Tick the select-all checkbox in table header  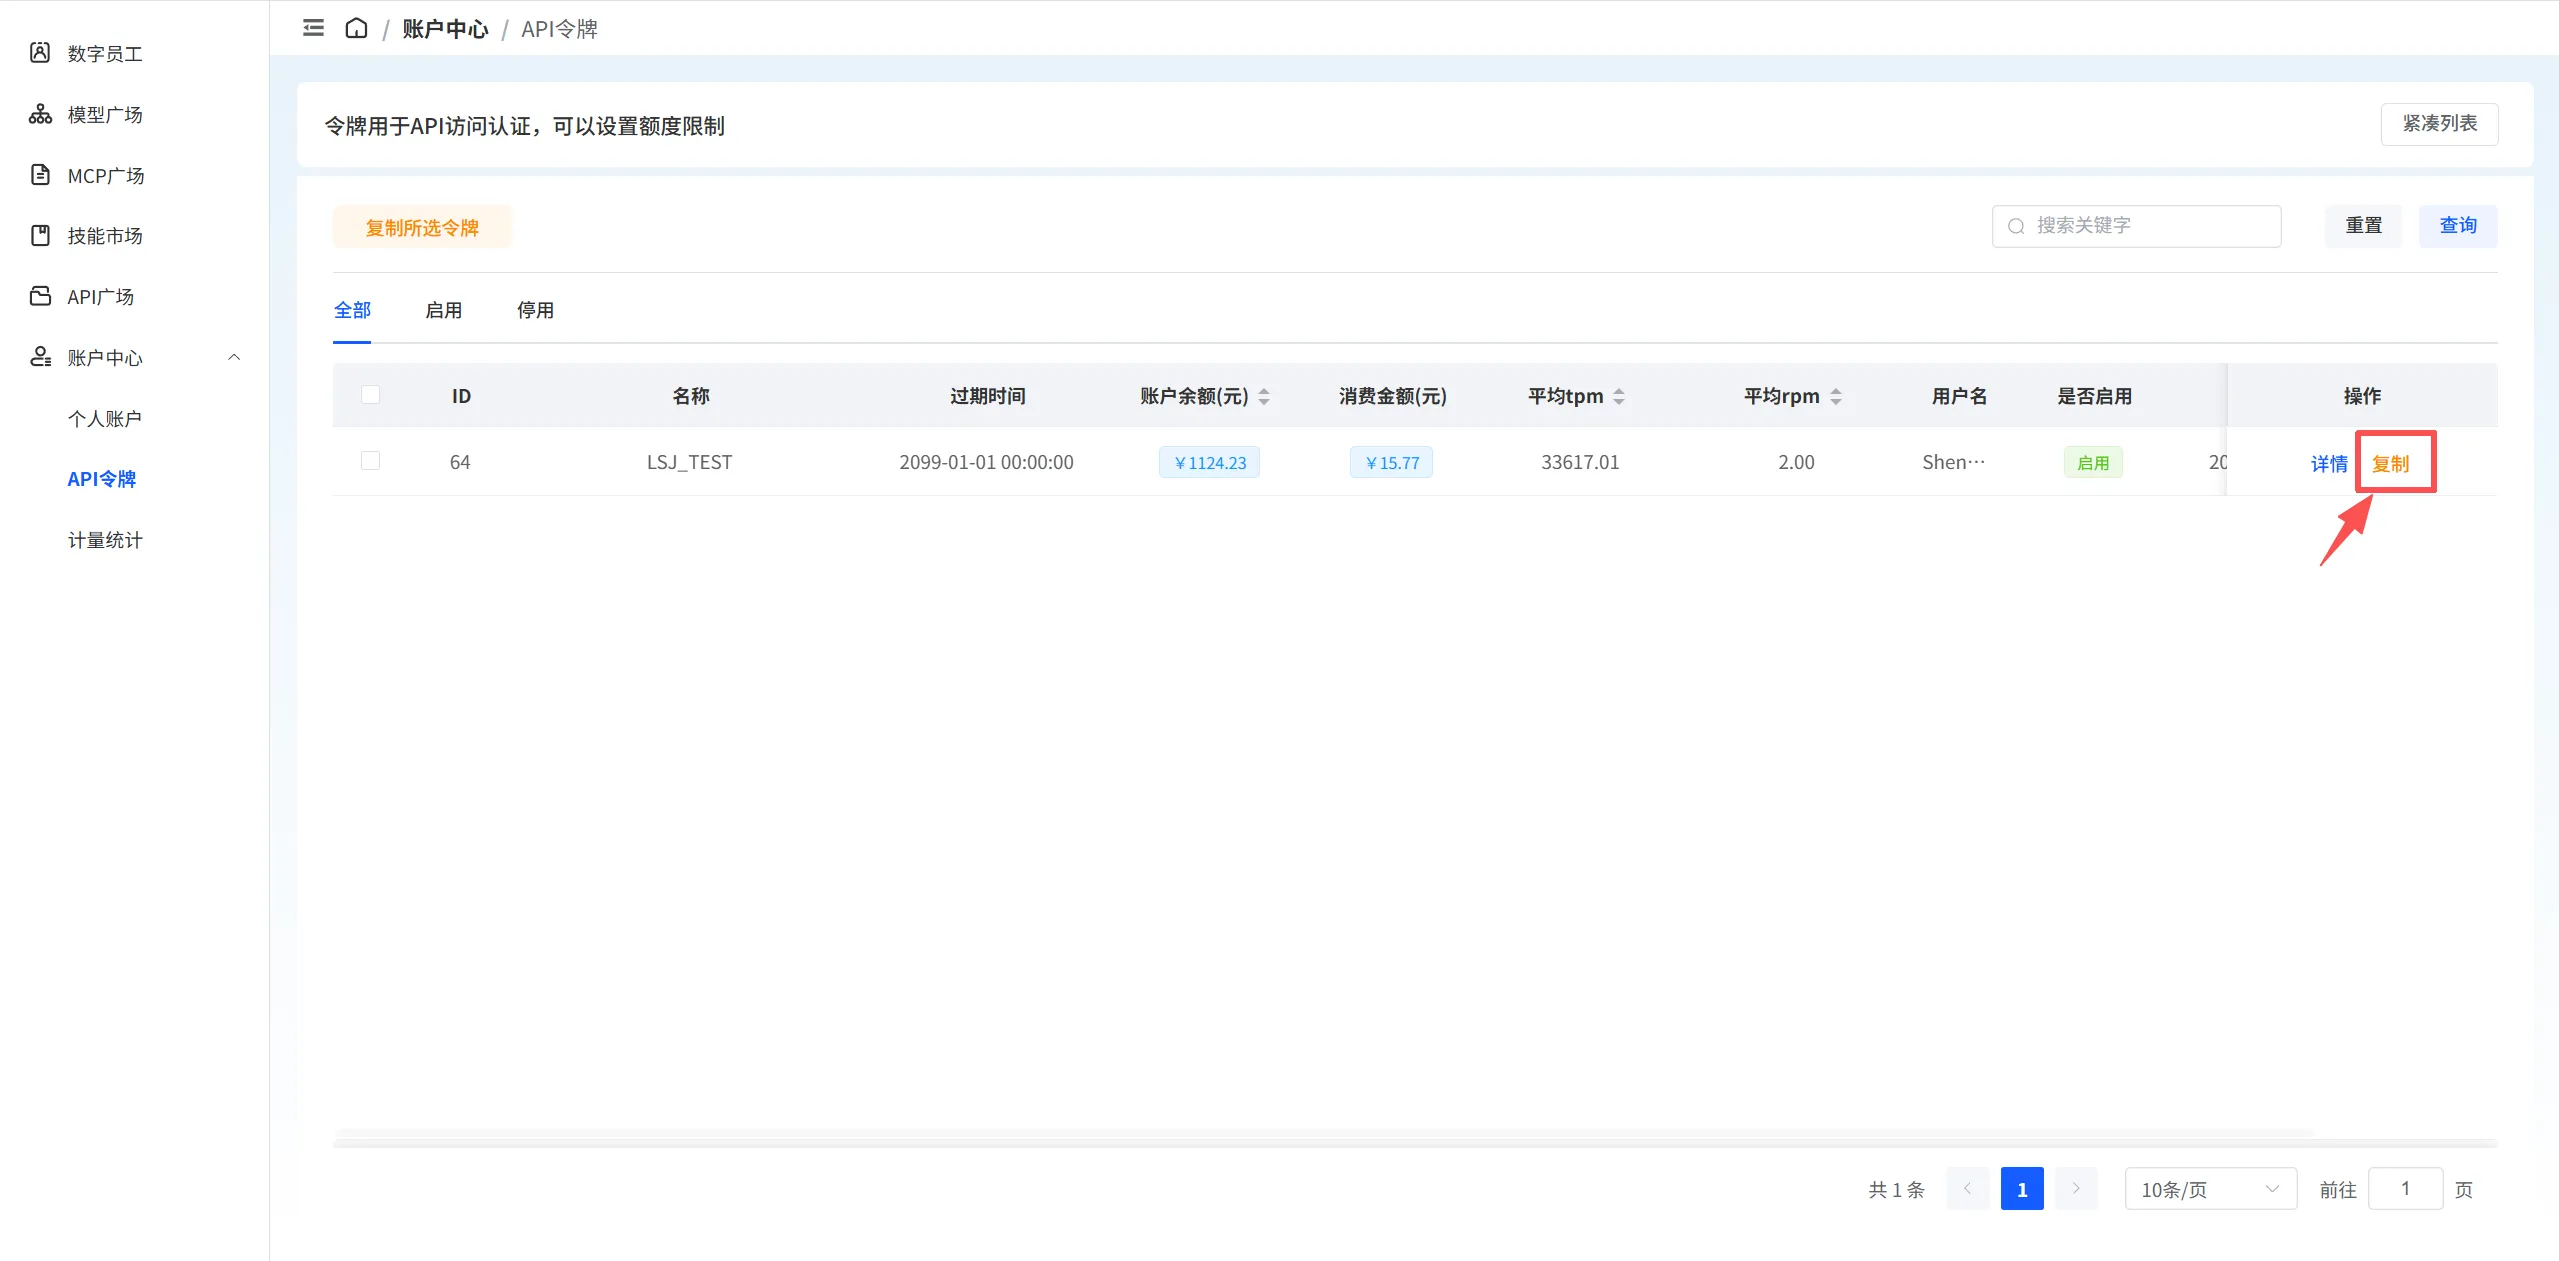click(370, 395)
